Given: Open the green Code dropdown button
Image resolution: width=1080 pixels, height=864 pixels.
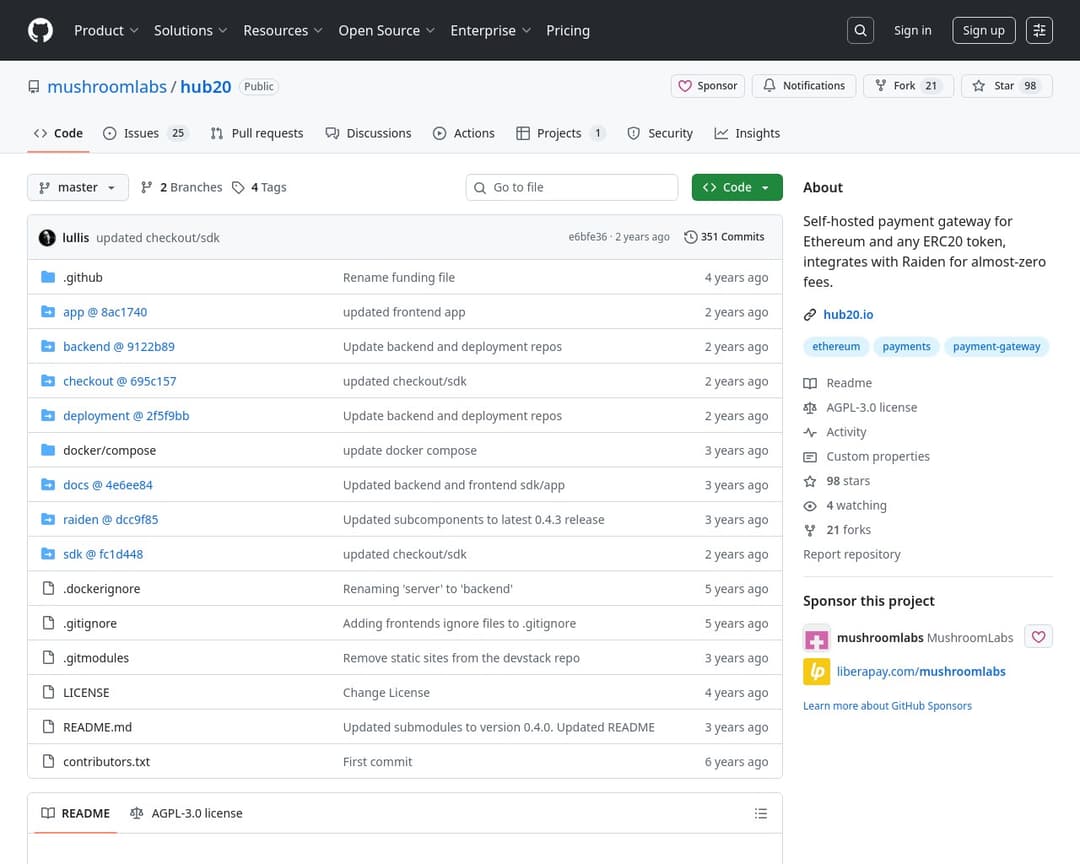Looking at the screenshot, I should click(x=736, y=187).
